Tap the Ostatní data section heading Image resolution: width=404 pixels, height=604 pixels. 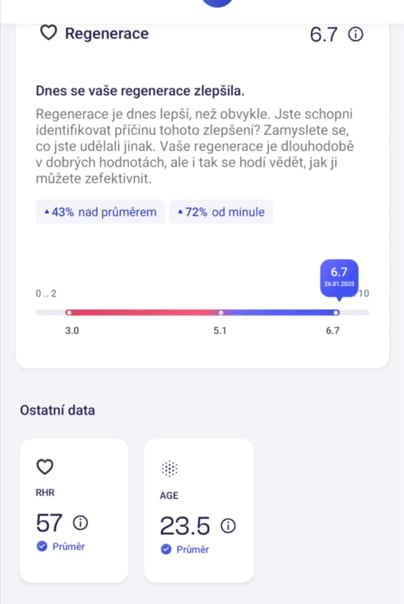click(57, 410)
